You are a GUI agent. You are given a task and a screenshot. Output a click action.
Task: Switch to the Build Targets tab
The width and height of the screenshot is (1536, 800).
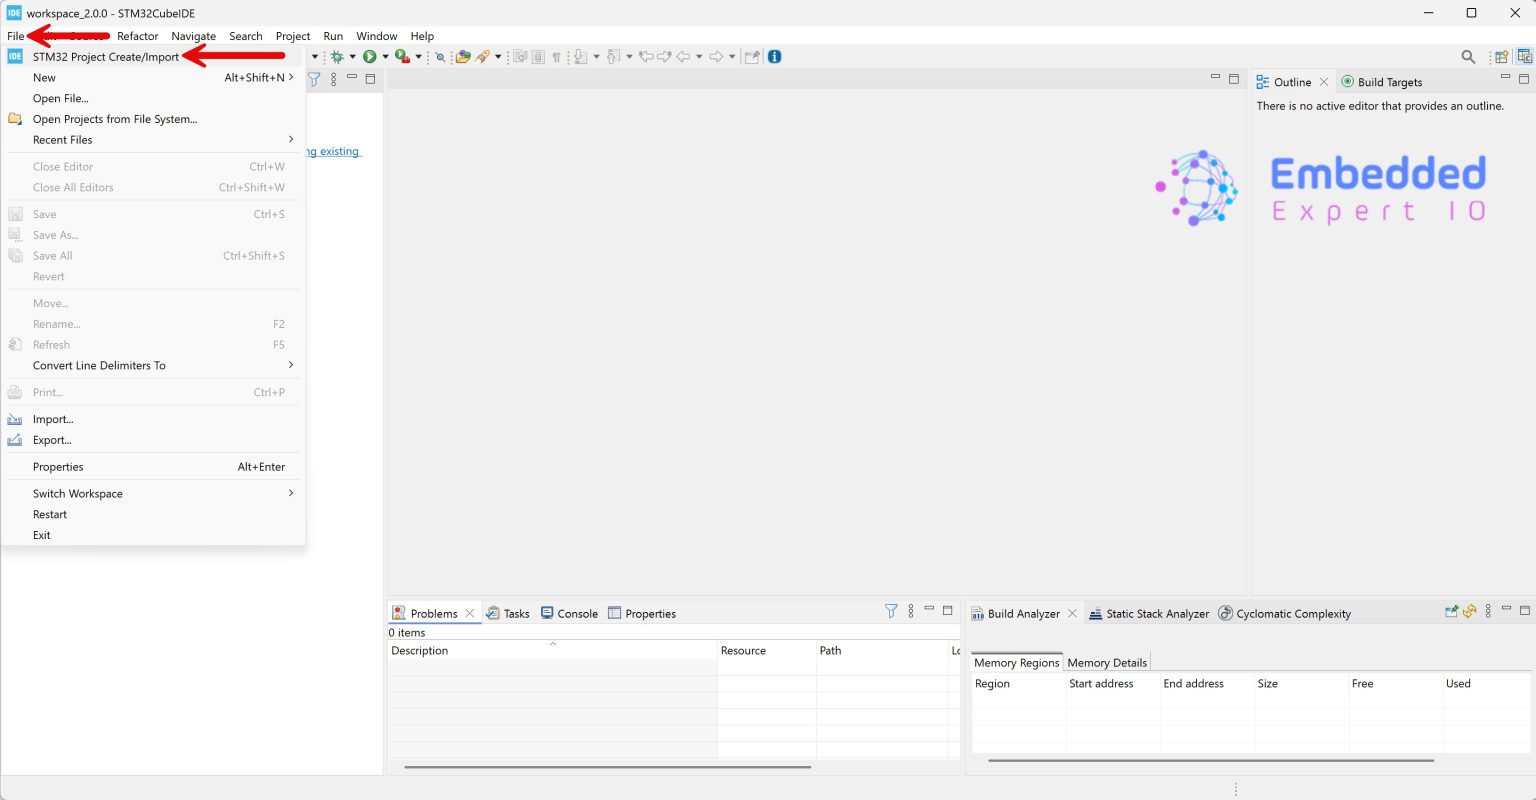1390,81
